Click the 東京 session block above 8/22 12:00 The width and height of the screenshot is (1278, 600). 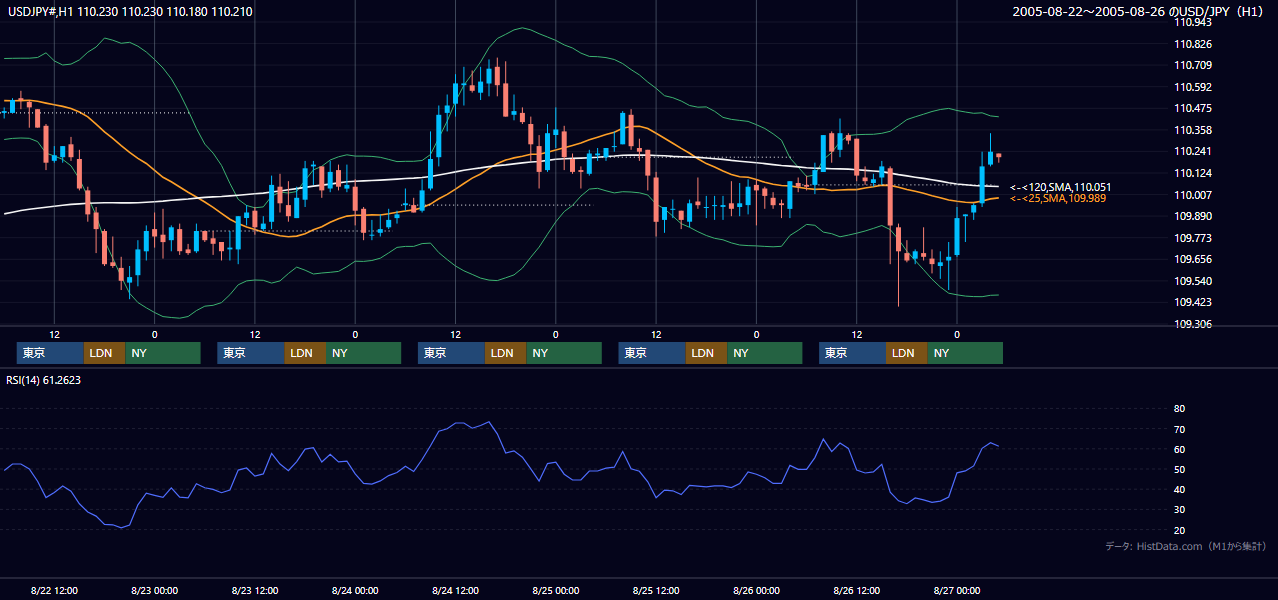tap(50, 353)
